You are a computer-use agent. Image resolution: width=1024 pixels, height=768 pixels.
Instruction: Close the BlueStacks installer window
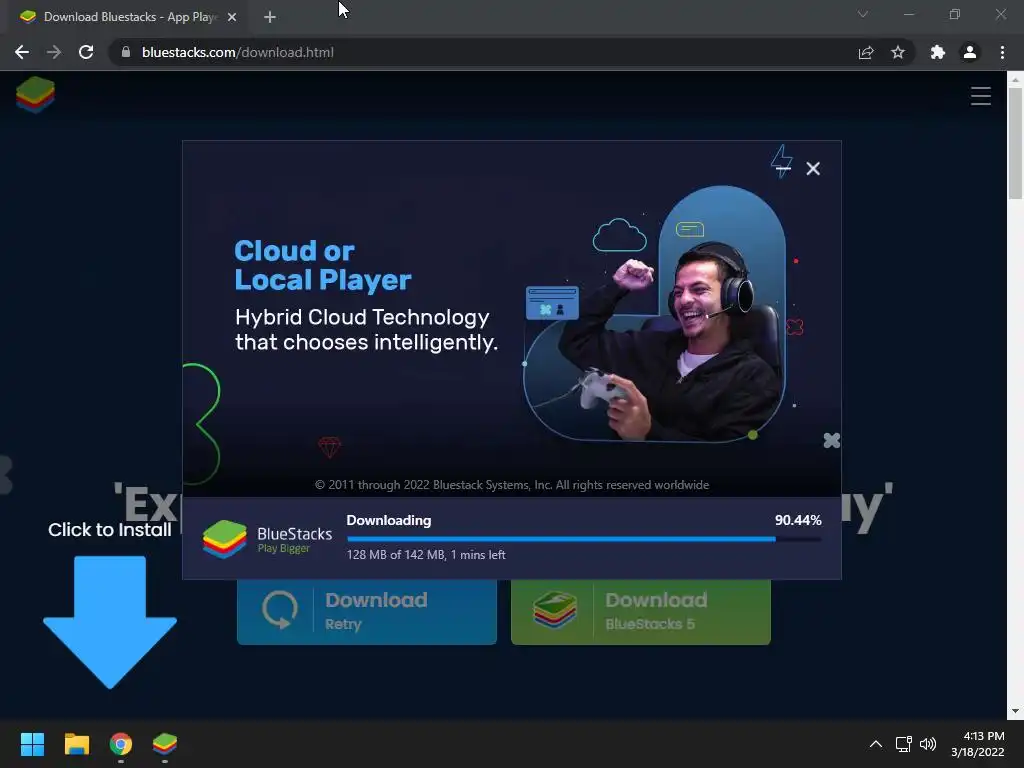click(813, 168)
